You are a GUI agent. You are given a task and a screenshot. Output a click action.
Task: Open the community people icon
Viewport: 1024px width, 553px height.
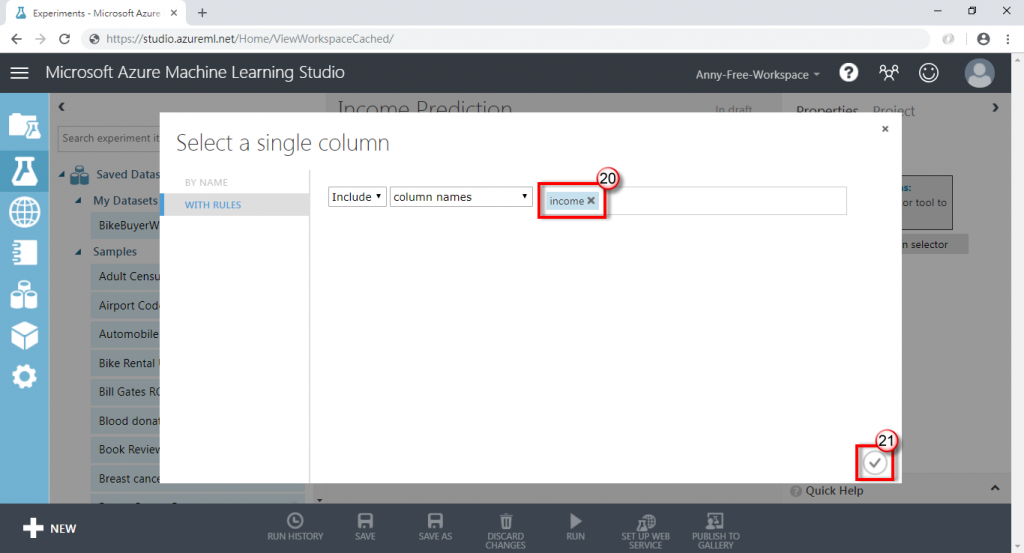pyautogui.click(x=888, y=72)
